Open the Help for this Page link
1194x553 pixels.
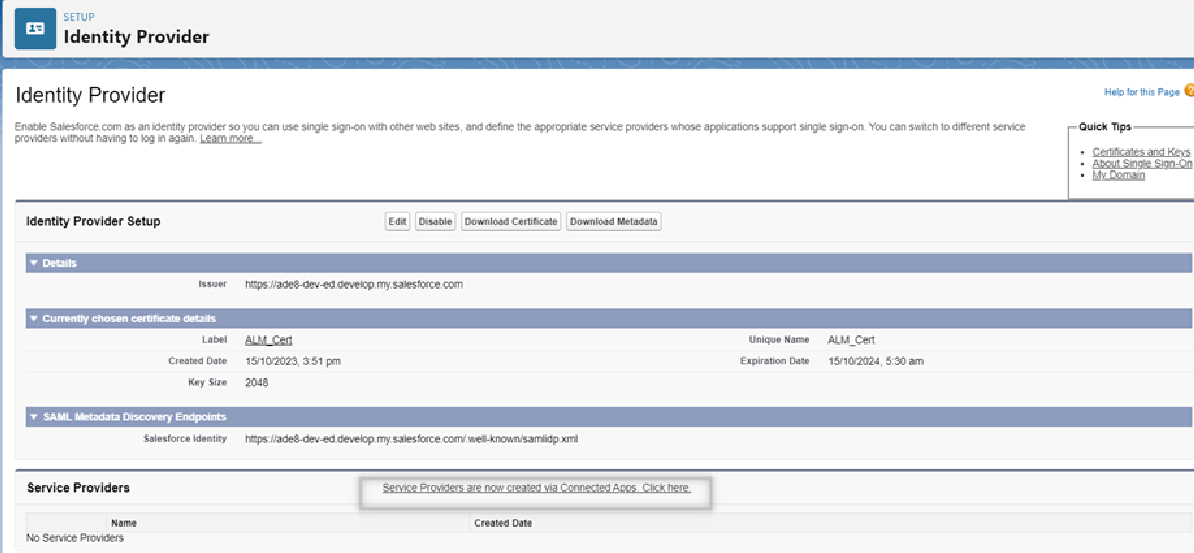[x=1141, y=92]
